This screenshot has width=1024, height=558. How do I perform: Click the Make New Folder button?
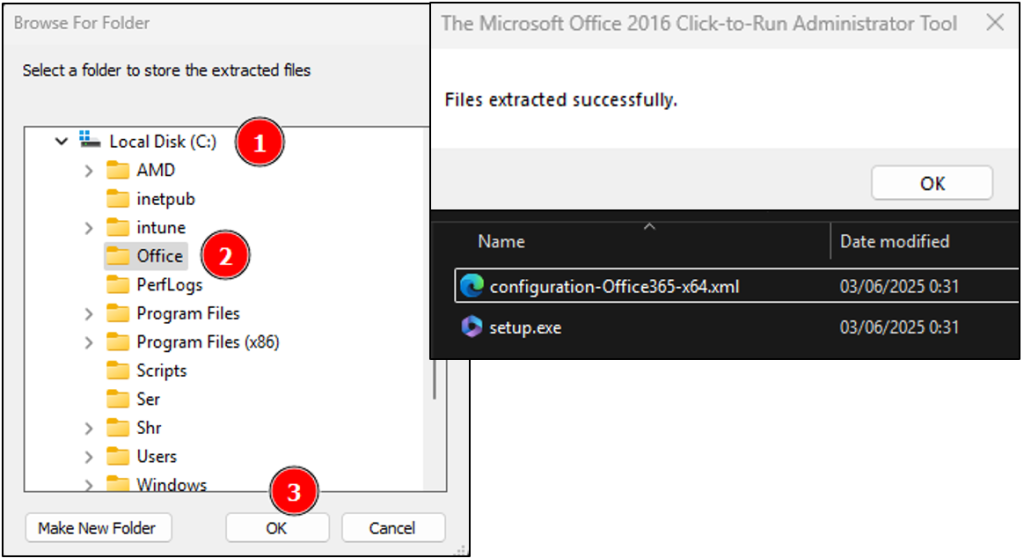pyautogui.click(x=98, y=528)
